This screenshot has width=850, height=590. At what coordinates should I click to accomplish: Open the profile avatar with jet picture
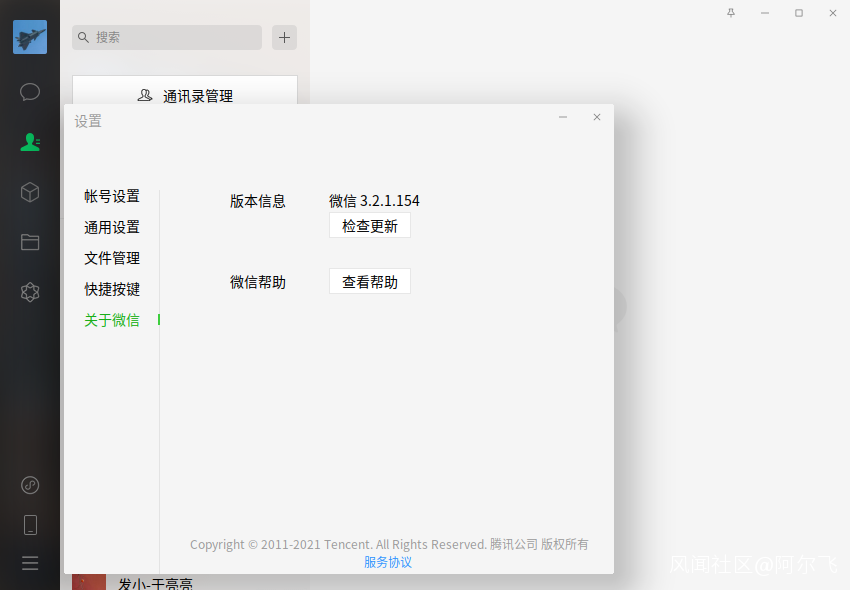[x=30, y=37]
